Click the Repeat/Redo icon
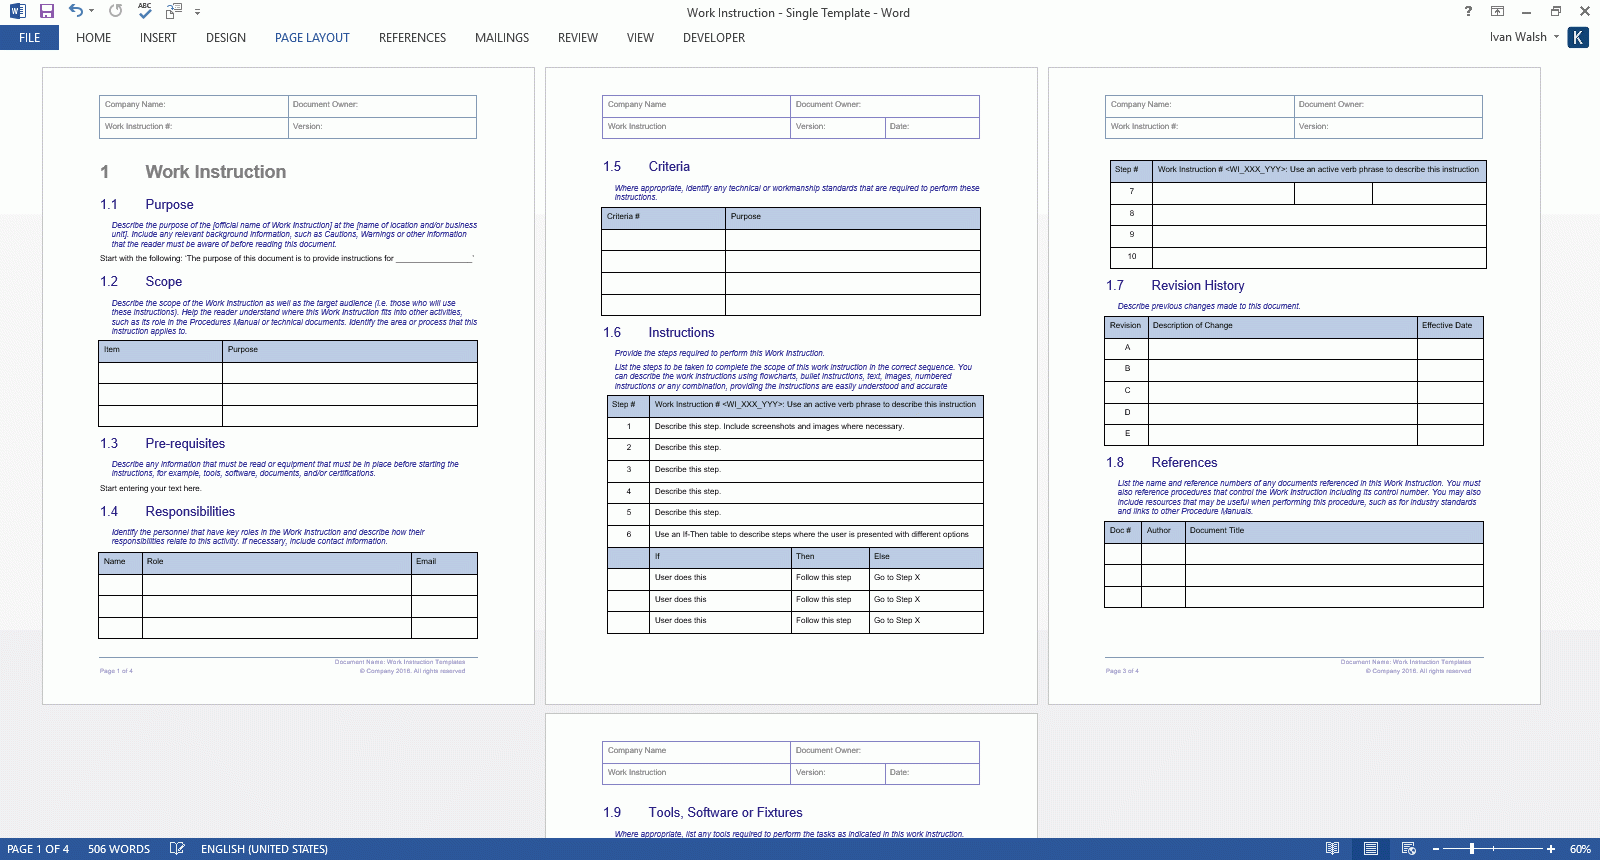Screen dimensions: 1600x860 click(x=116, y=11)
